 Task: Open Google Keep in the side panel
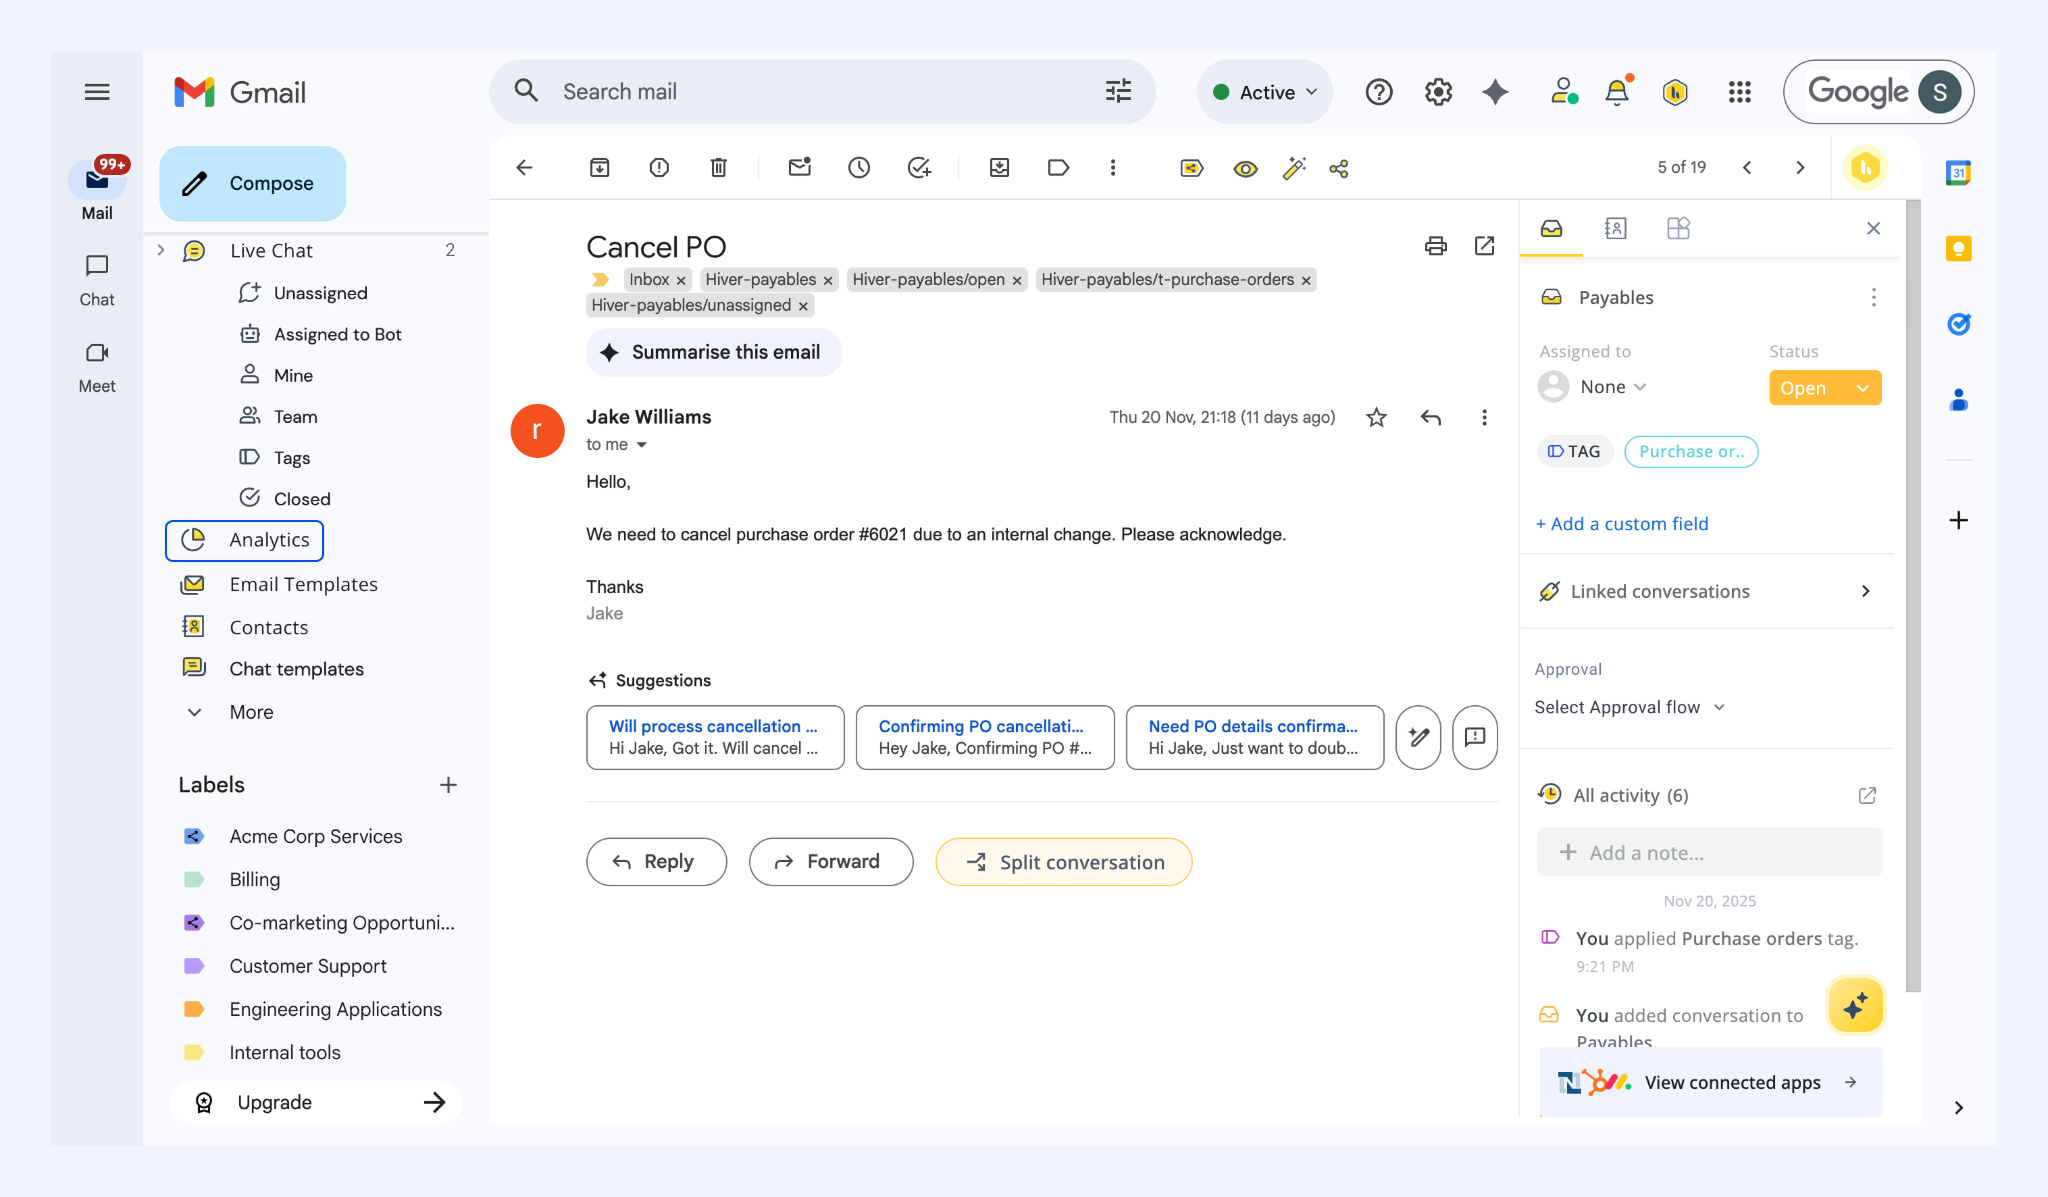pos(1958,248)
